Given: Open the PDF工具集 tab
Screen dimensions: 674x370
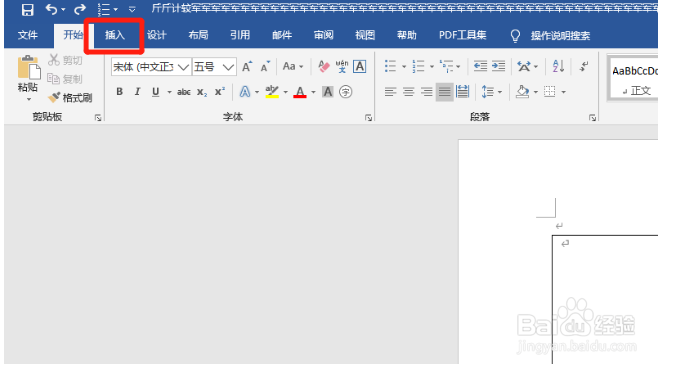Looking at the screenshot, I should pyautogui.click(x=462, y=35).
